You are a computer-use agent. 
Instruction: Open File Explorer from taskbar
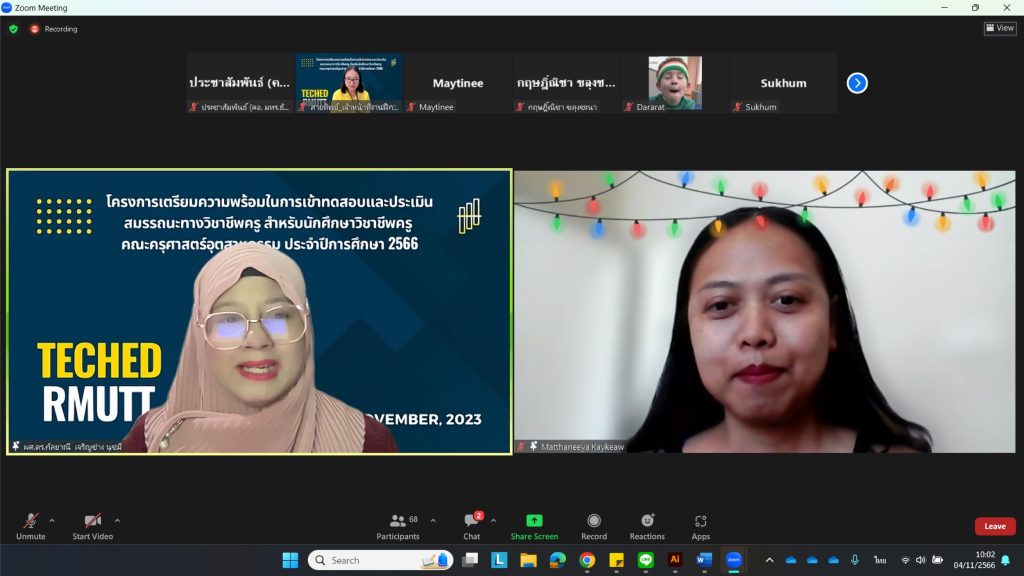coord(528,560)
